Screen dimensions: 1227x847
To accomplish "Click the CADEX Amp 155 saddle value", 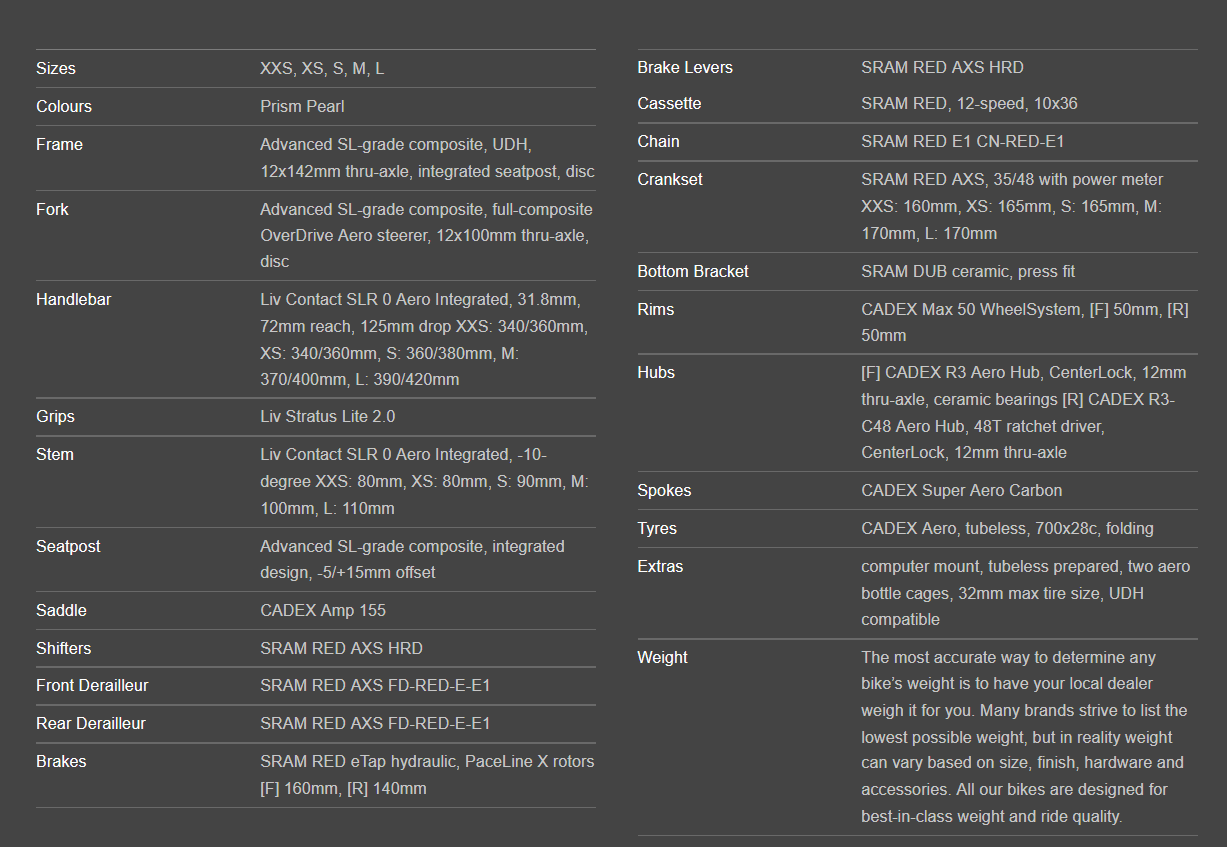I will click(x=323, y=611).
